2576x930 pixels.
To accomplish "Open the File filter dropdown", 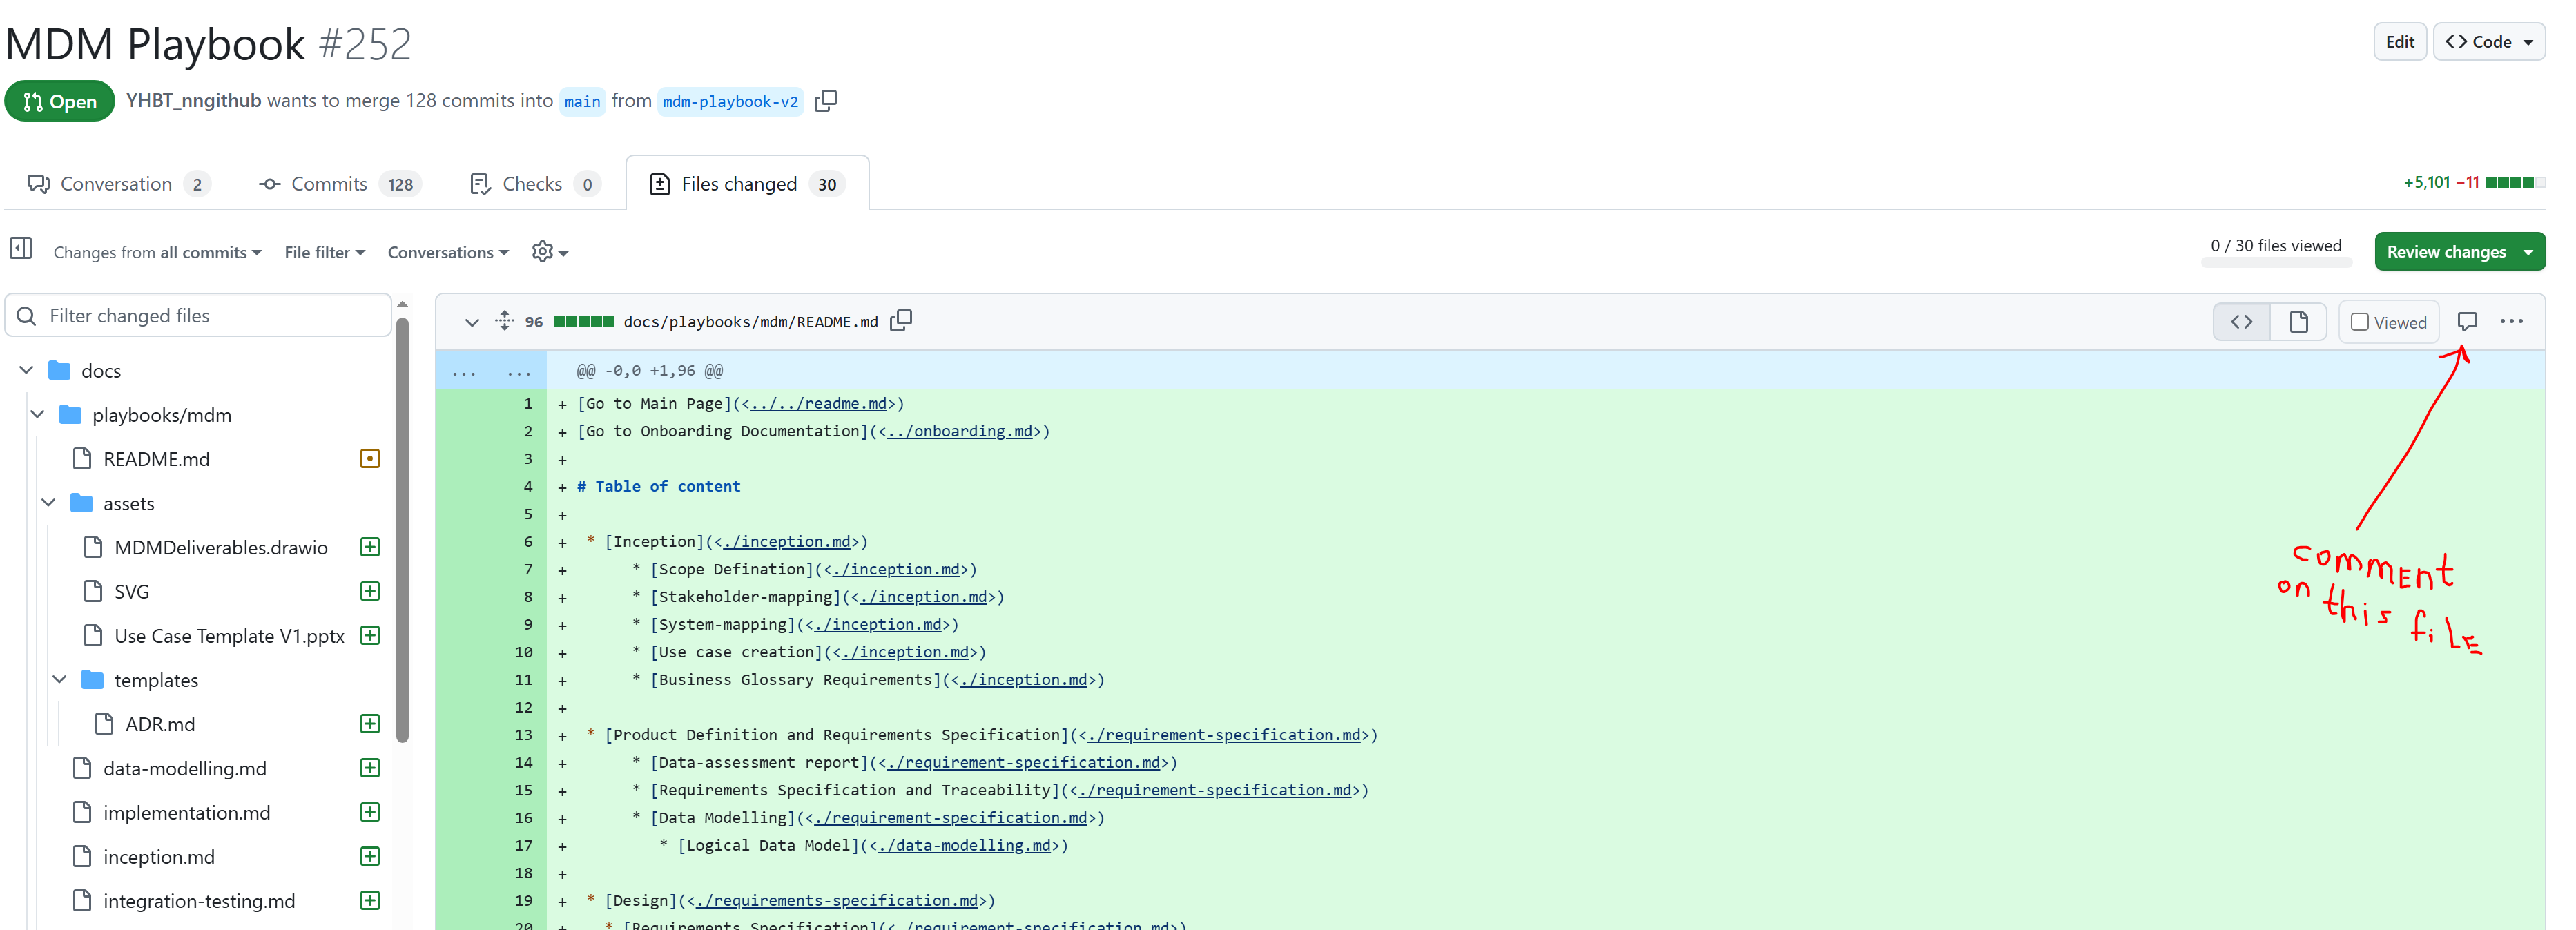I will click(325, 253).
